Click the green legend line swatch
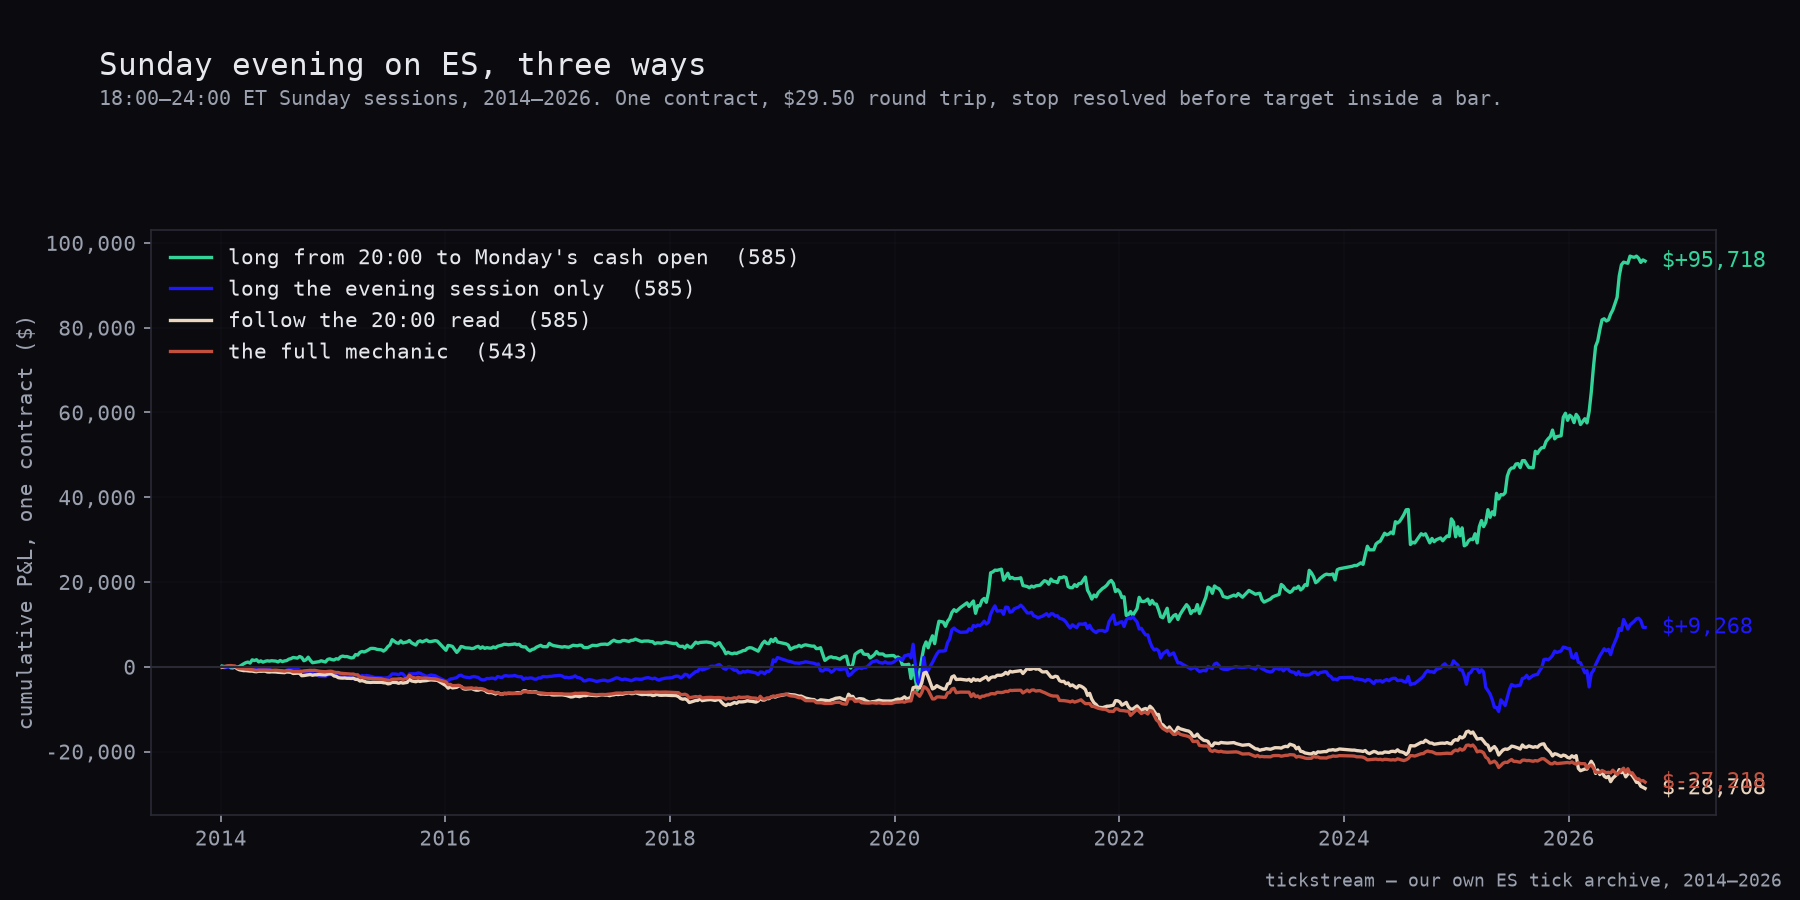The image size is (1800, 900). tap(191, 257)
